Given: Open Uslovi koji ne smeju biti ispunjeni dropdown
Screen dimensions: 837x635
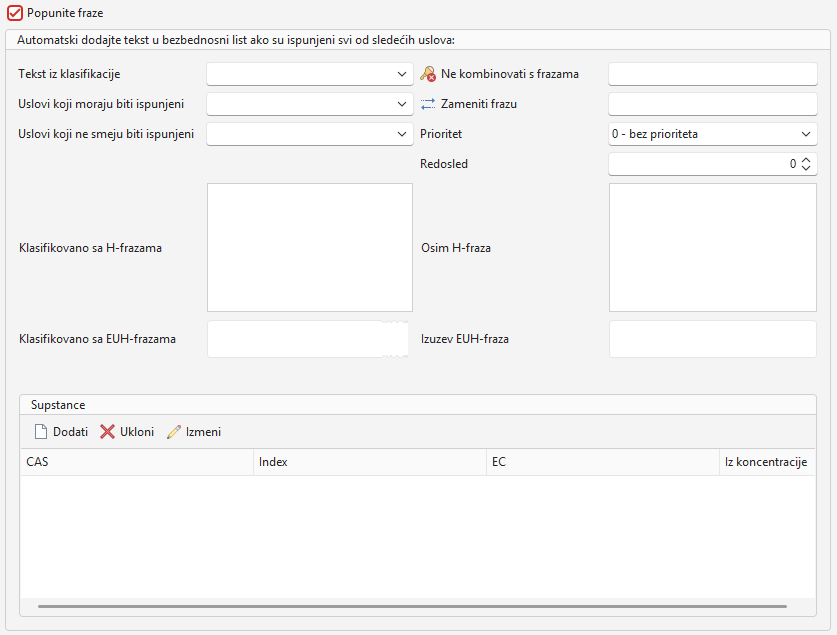Looking at the screenshot, I should [310, 134].
